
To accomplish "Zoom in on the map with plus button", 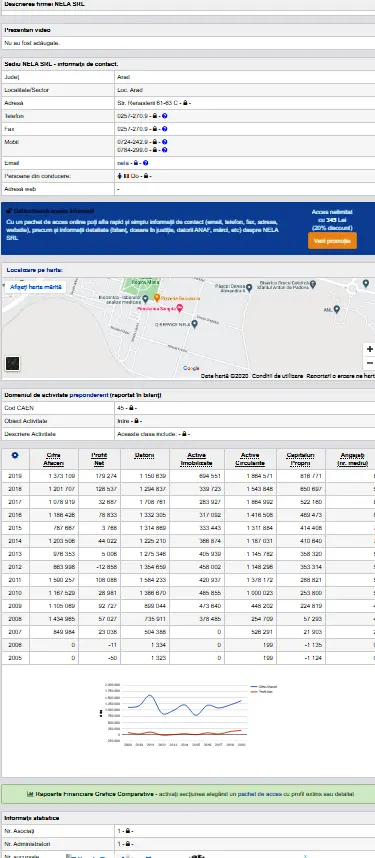I will coord(370,349).
